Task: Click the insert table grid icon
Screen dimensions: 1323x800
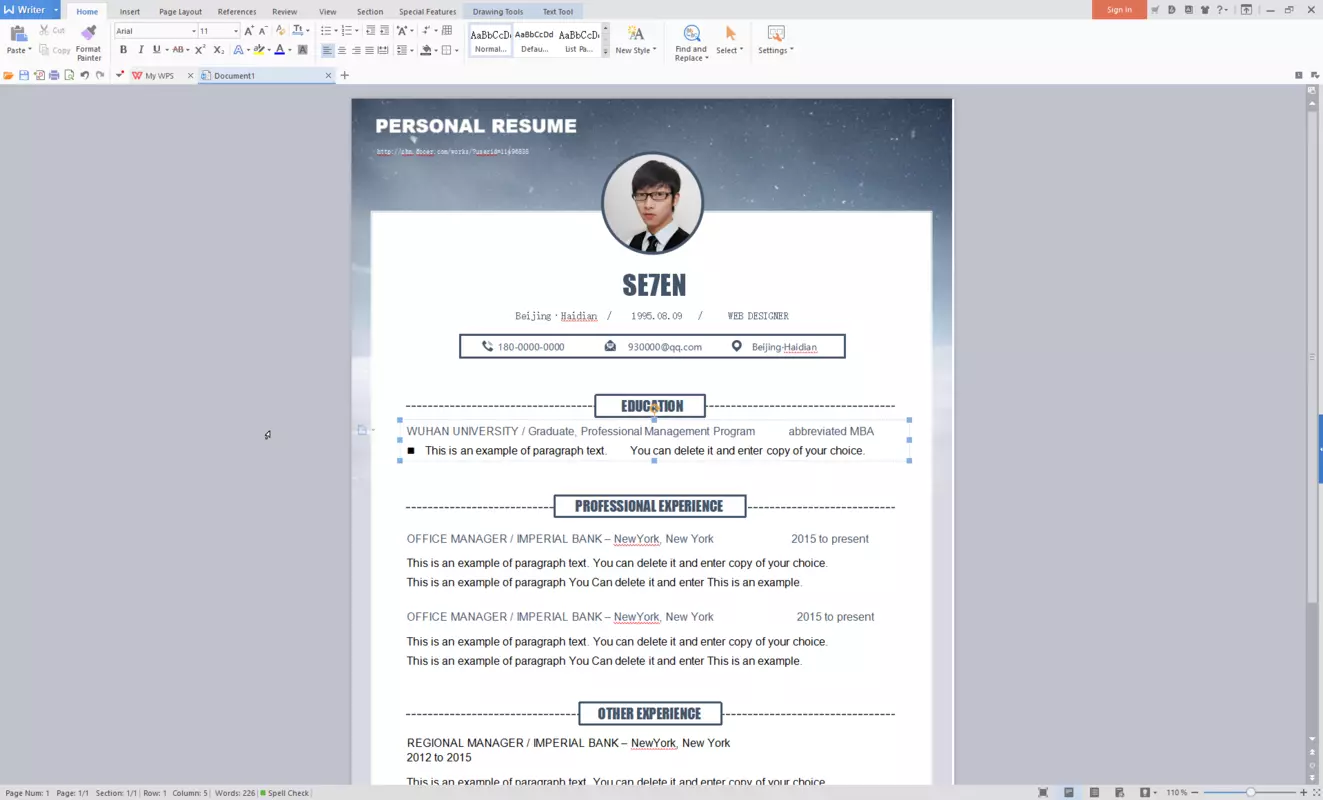Action: (x=447, y=31)
